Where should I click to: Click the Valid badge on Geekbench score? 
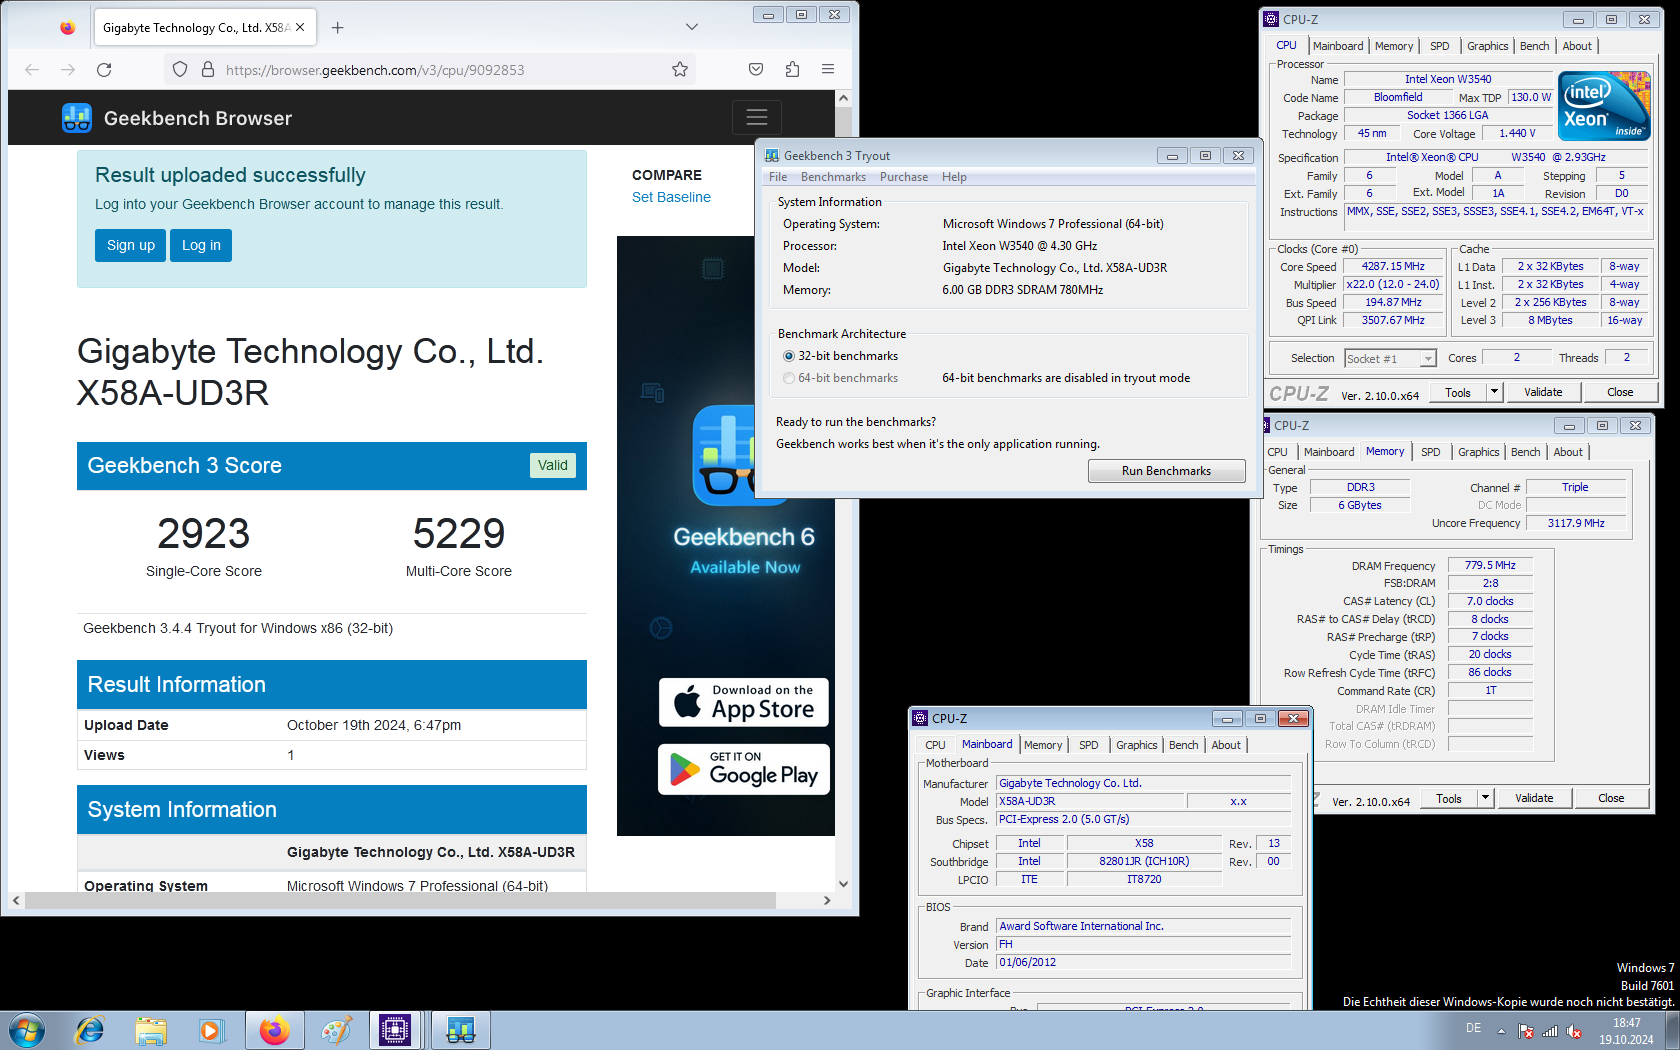(x=553, y=465)
